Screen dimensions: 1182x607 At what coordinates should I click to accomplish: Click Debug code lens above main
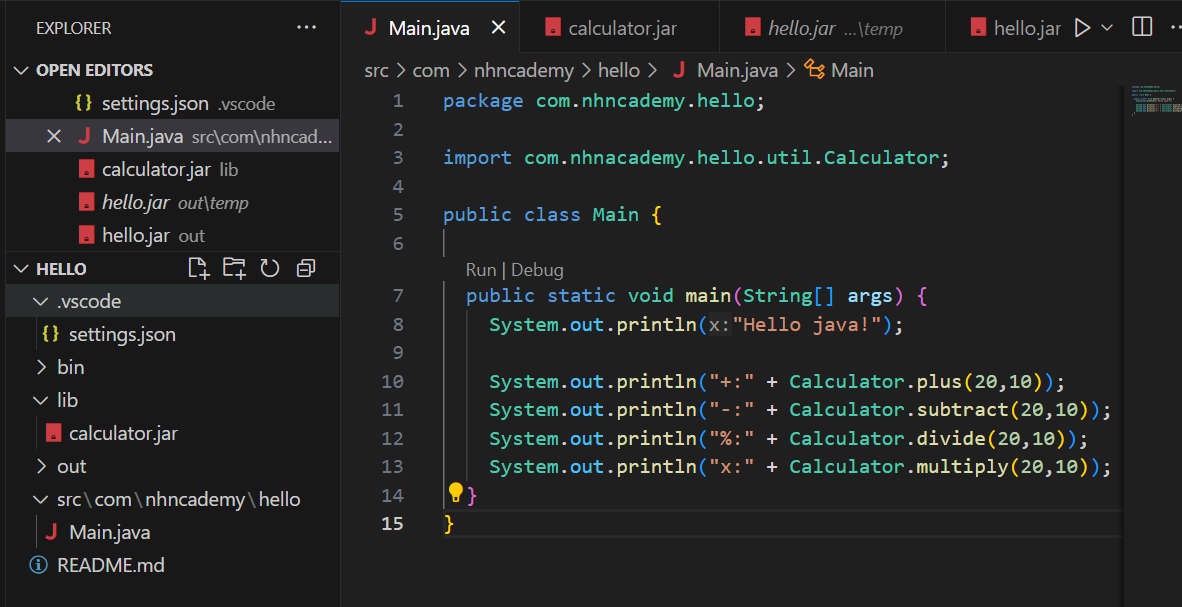pos(537,270)
